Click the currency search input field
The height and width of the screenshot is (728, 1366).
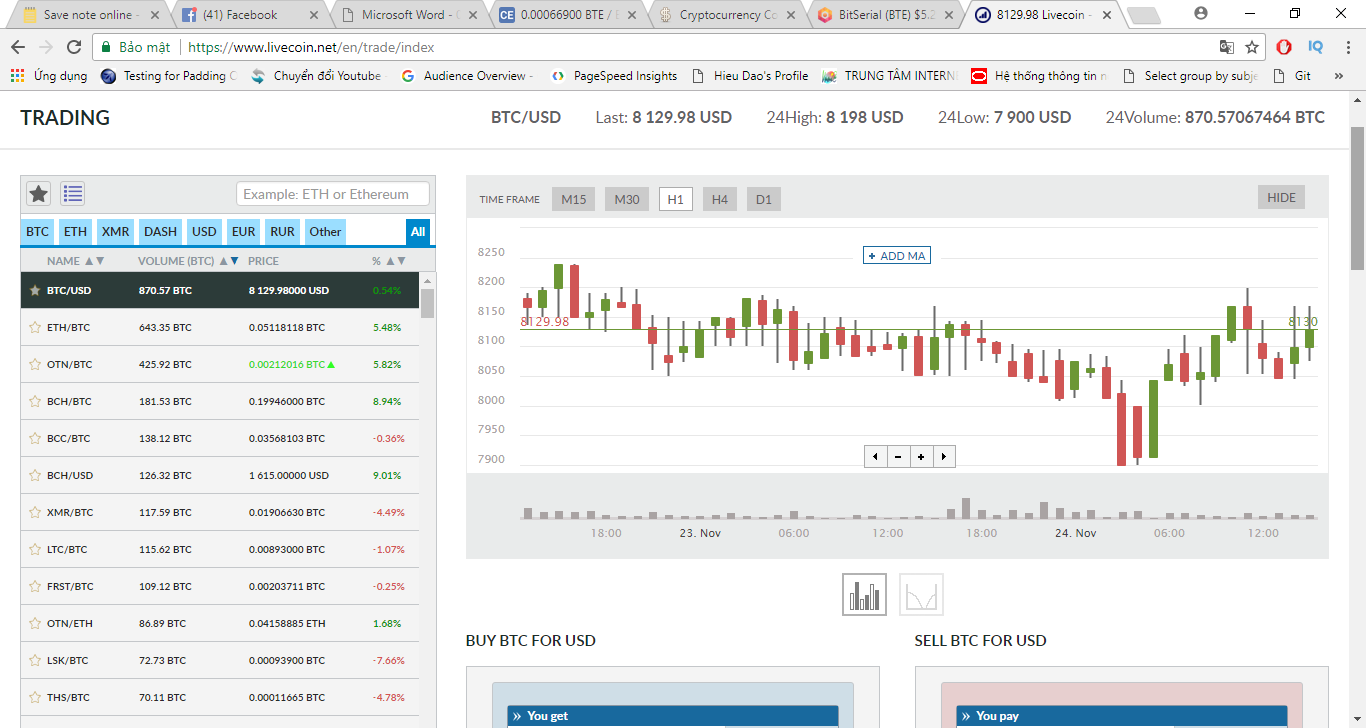point(333,194)
